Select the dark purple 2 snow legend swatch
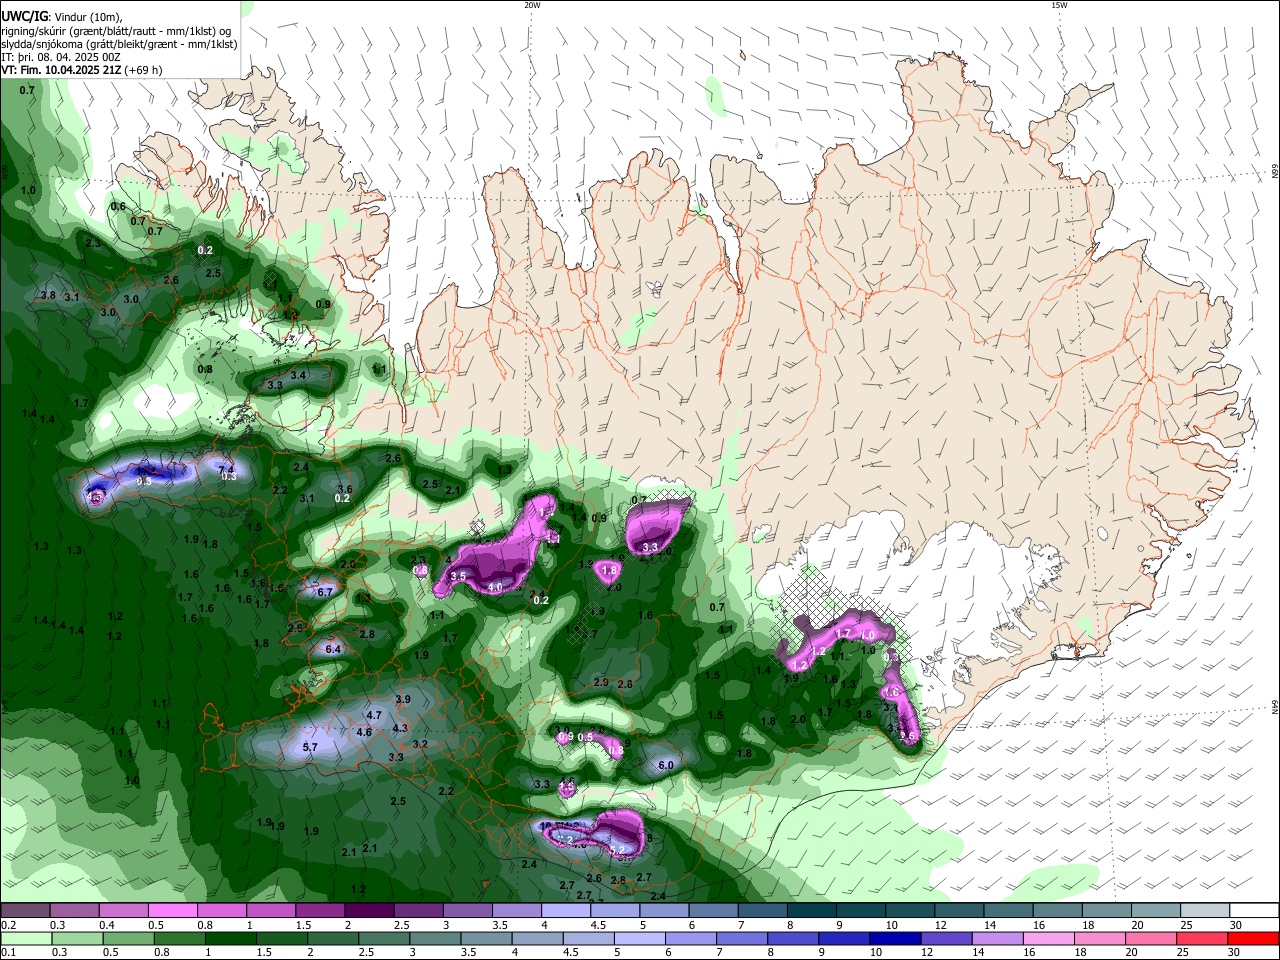The width and height of the screenshot is (1280, 960). [369, 910]
